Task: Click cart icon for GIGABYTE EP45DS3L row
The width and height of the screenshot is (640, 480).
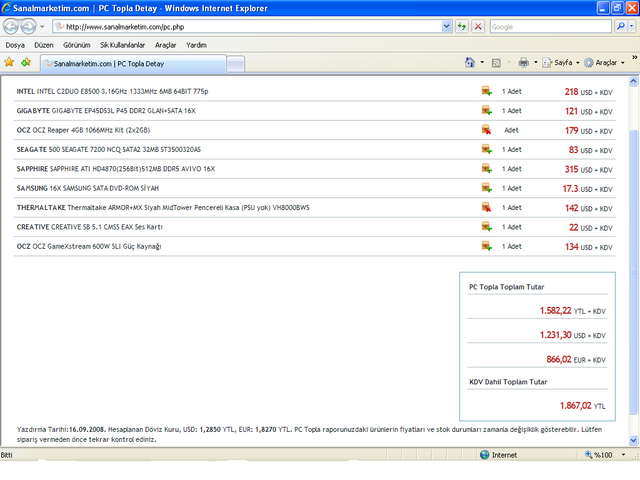Action: (486, 110)
